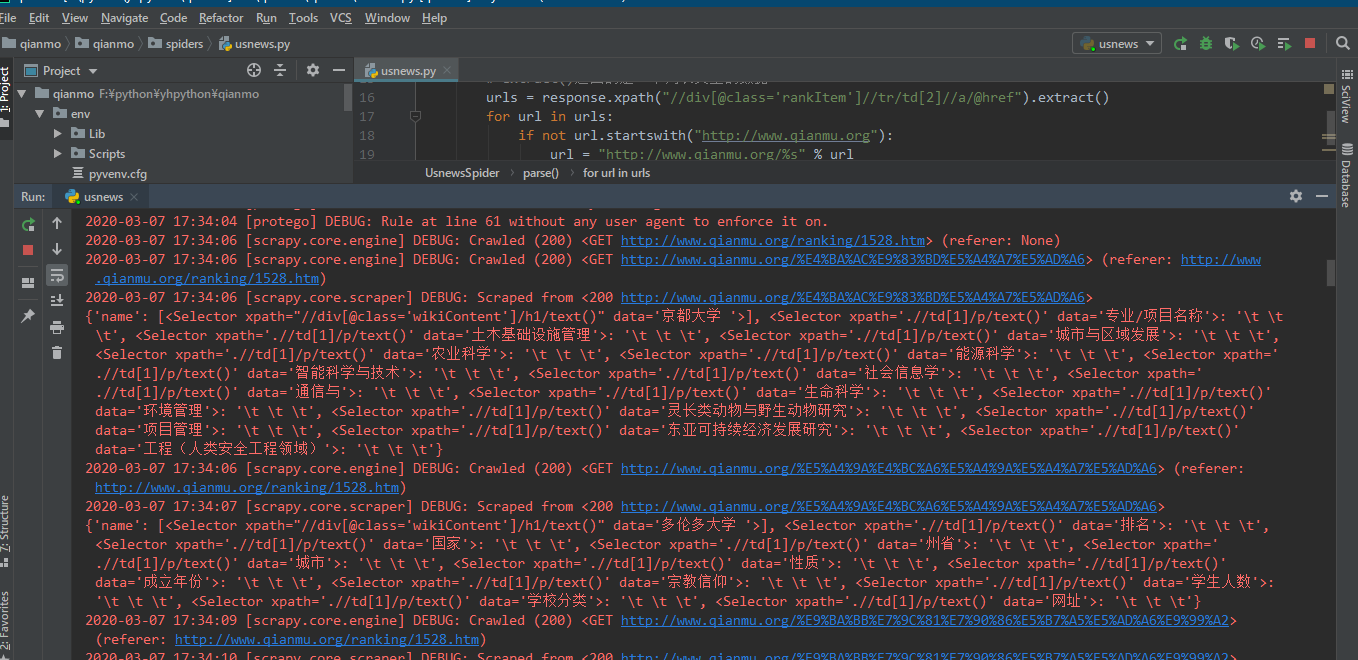Toggle the Database side panel
This screenshot has height=660, width=1358.
click(x=1346, y=177)
